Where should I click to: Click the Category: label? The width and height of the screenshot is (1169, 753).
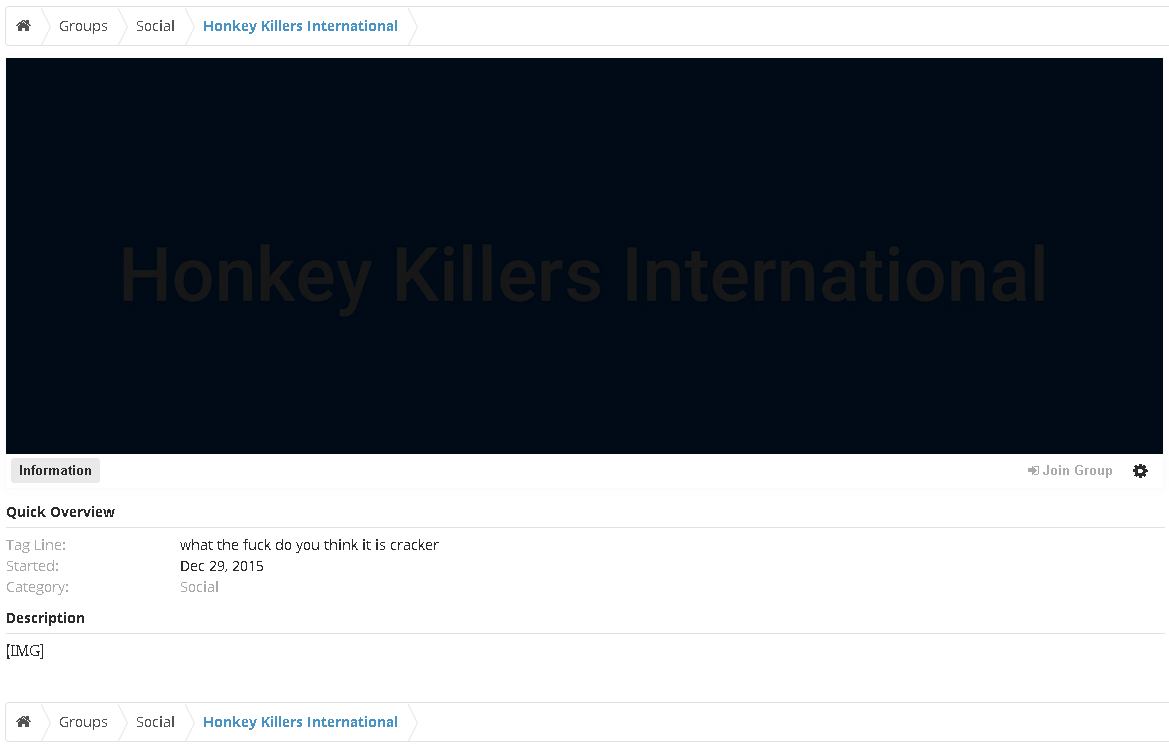point(37,587)
